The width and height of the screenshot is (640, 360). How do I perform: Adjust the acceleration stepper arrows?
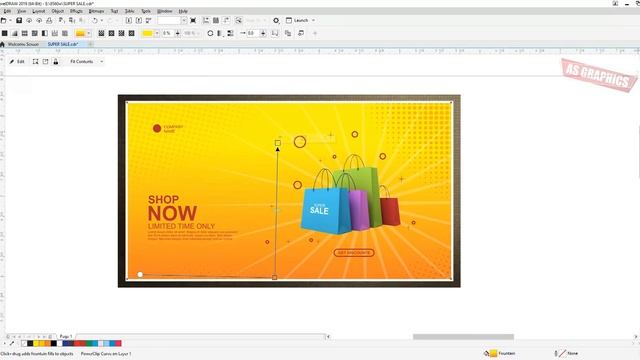(263, 33)
